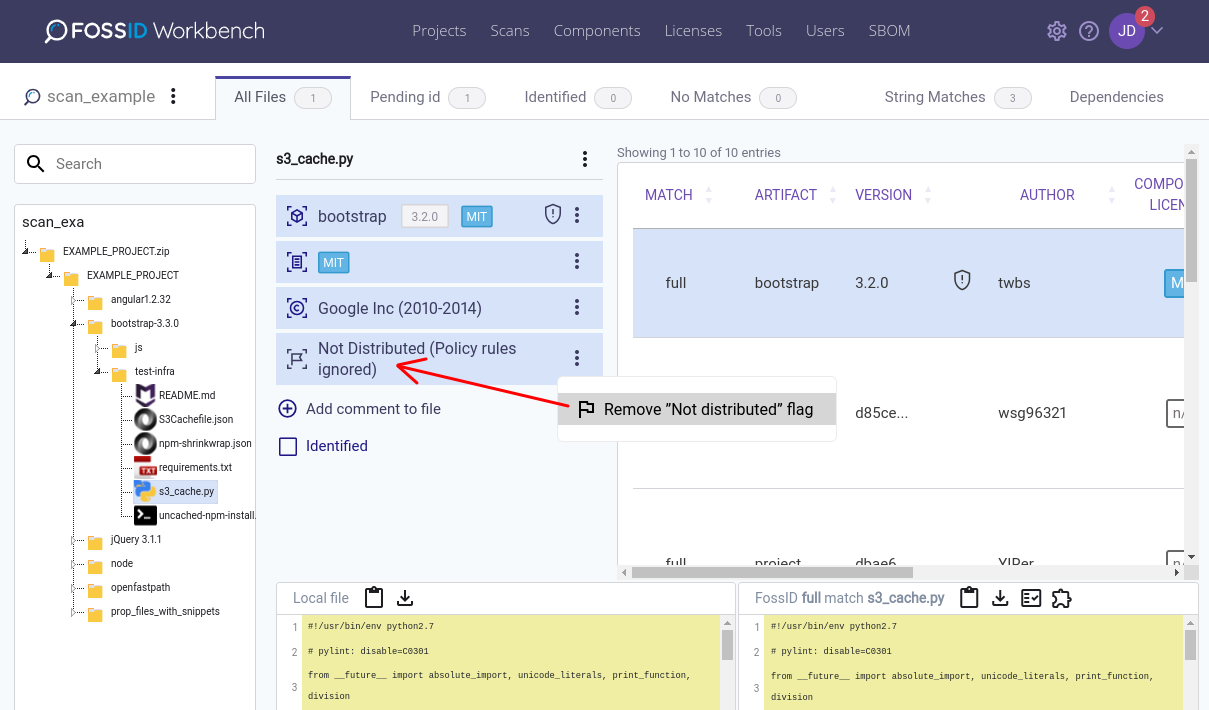Screen dimensions: 1209x710
Task: Click the puzzle piece icon in match panel
Action: pyautogui.click(x=1062, y=598)
